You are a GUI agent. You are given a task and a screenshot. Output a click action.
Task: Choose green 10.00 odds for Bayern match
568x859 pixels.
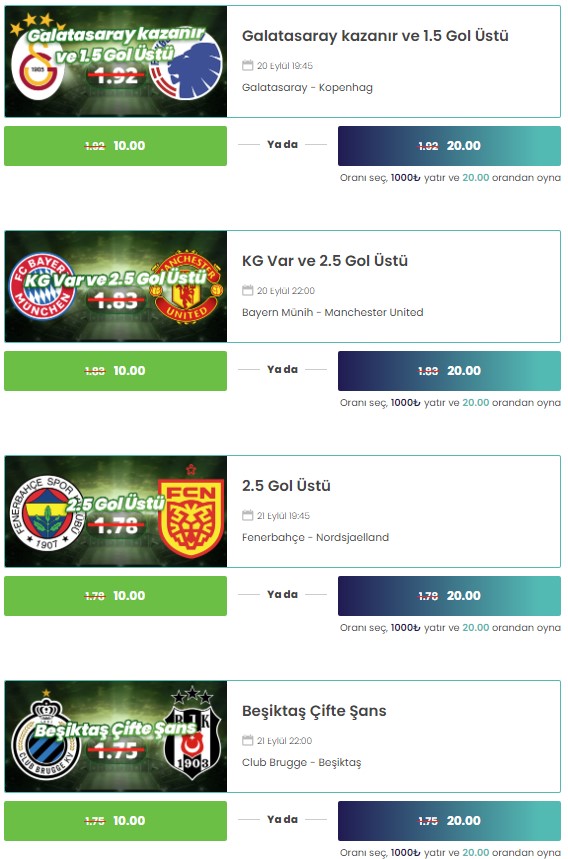click(x=116, y=371)
